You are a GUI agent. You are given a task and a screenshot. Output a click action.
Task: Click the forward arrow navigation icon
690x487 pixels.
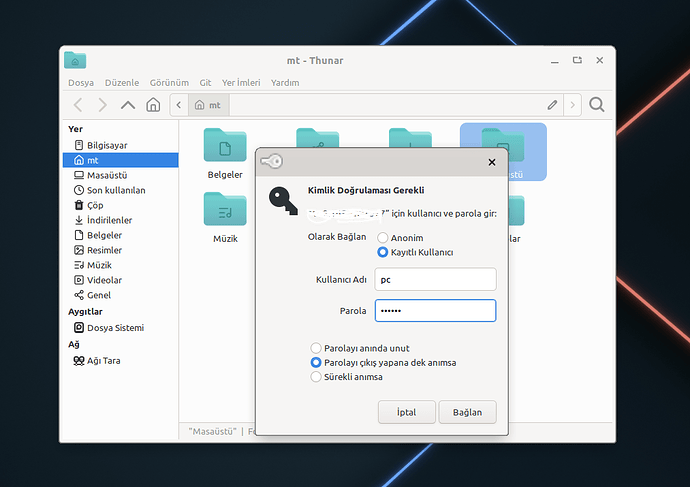(102, 105)
